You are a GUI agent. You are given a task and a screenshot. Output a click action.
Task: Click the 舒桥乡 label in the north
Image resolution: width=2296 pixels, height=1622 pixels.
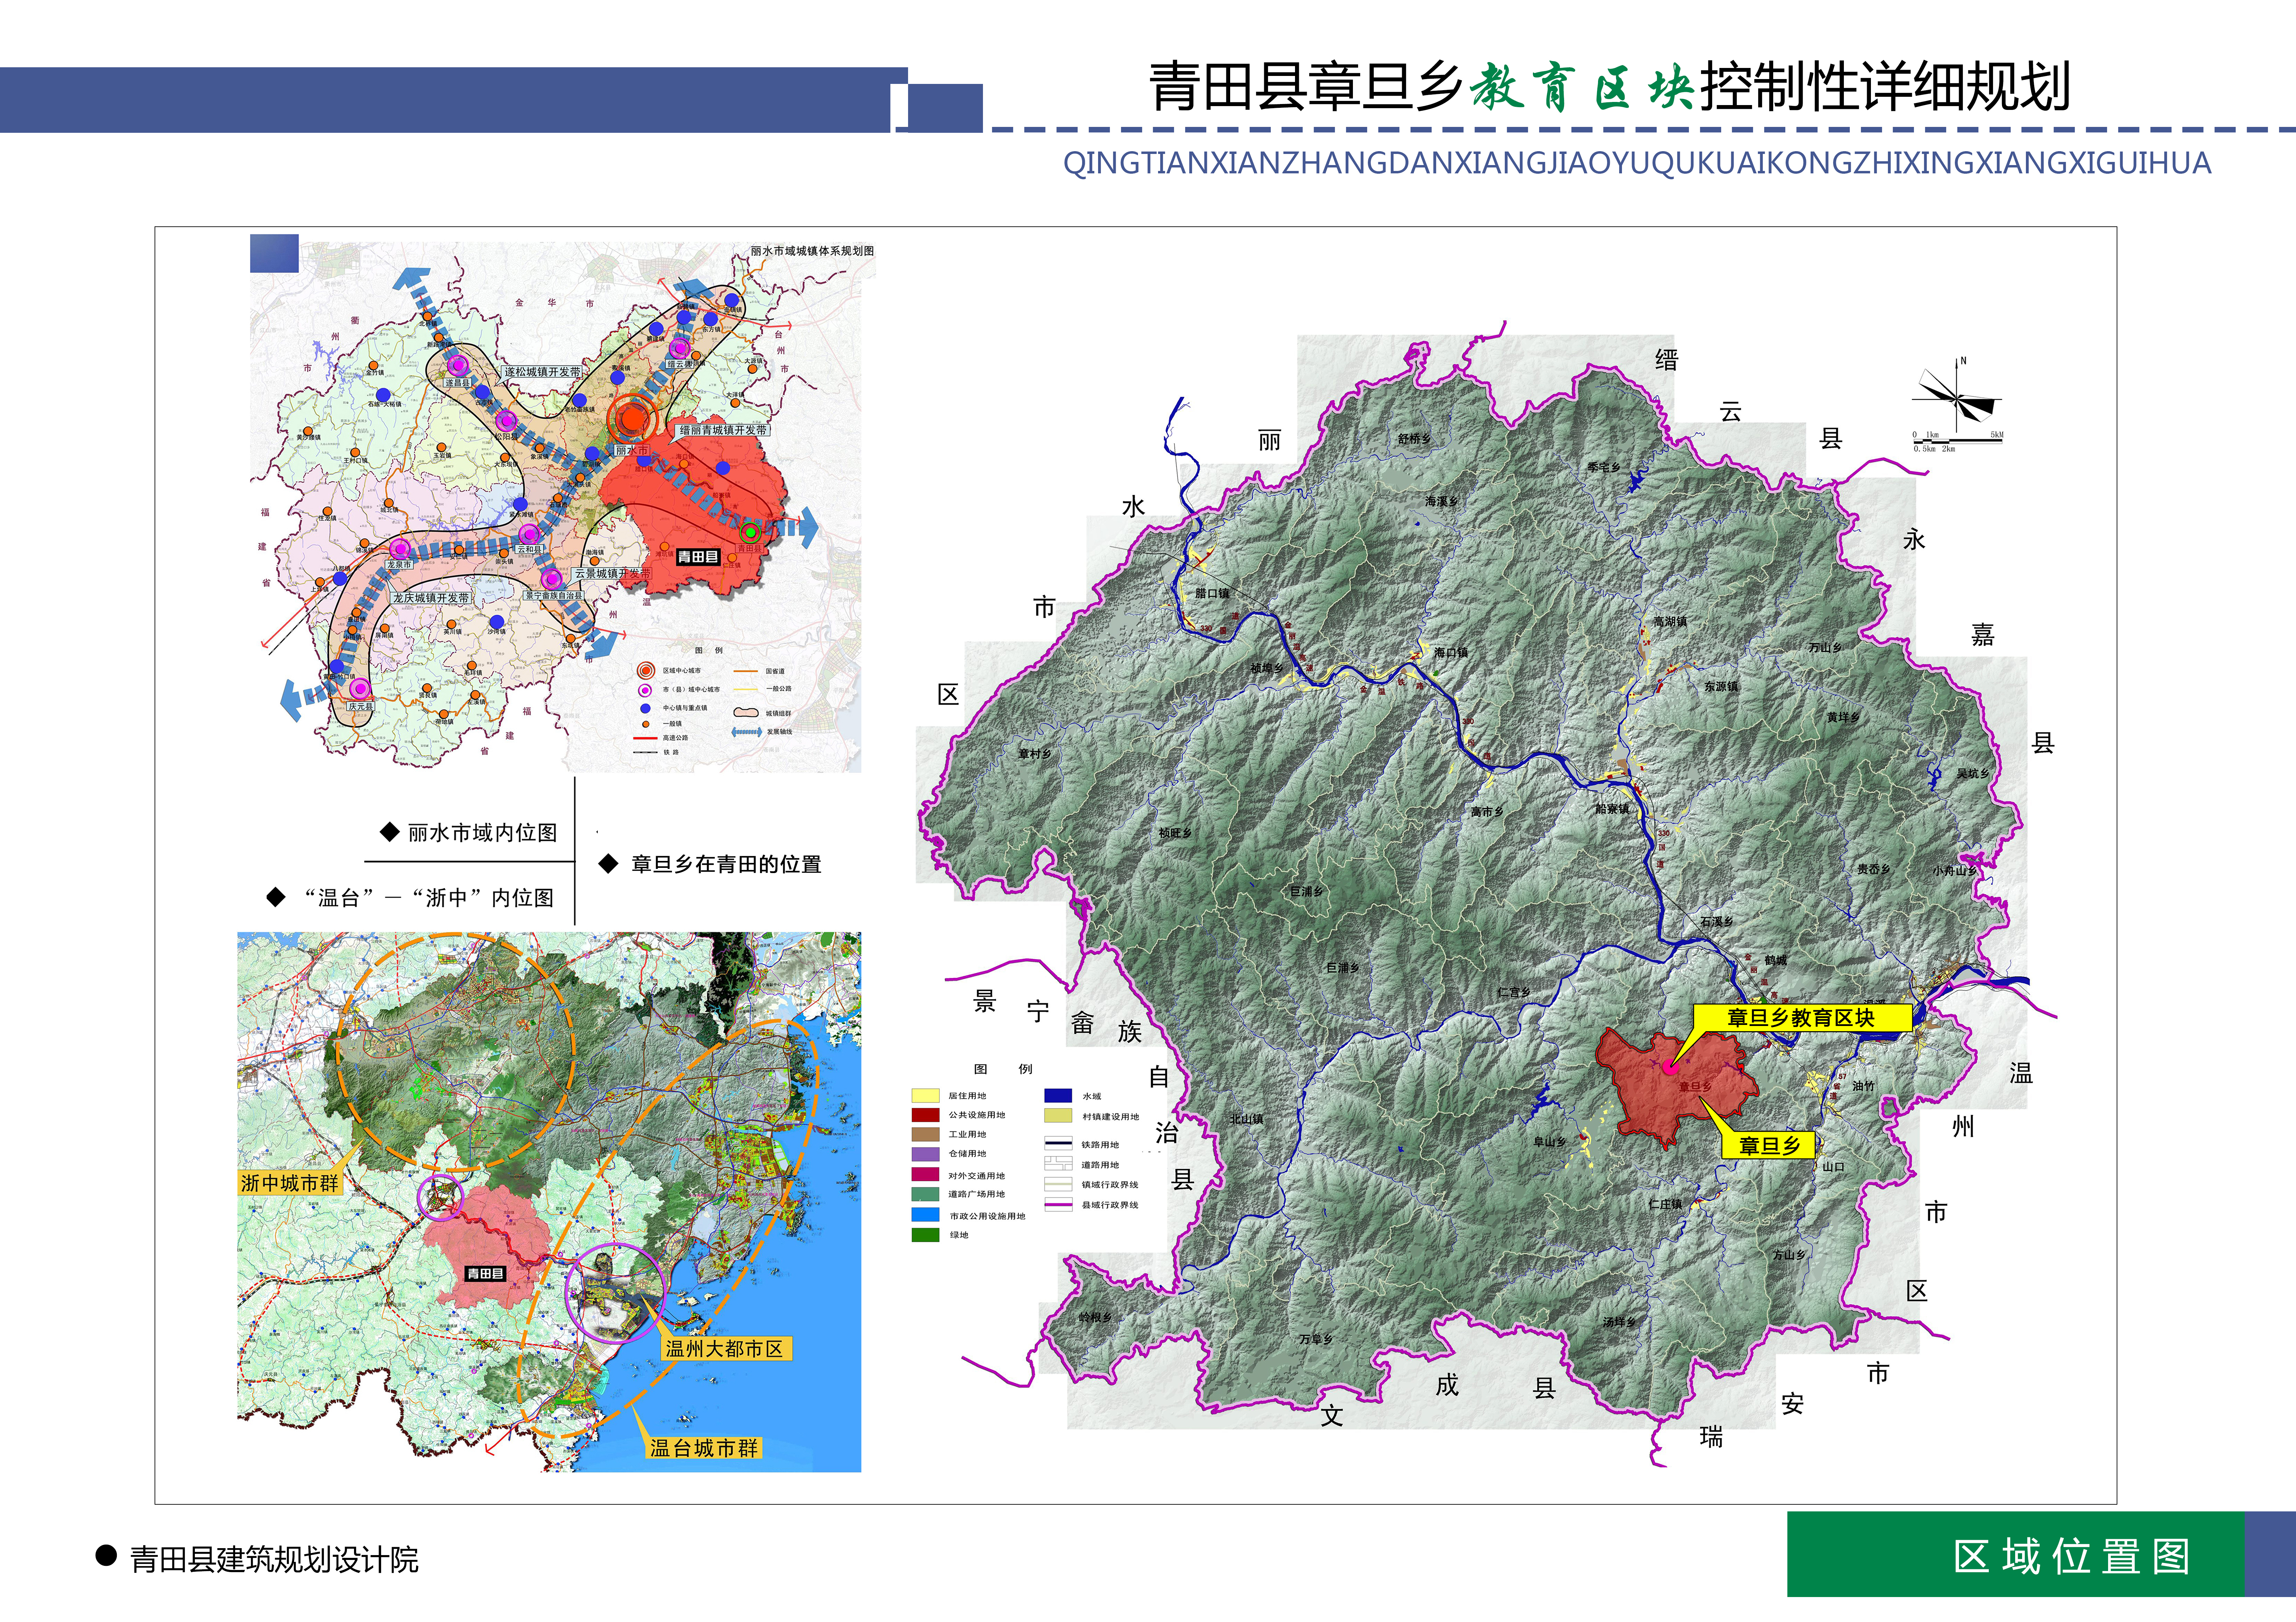[1414, 439]
